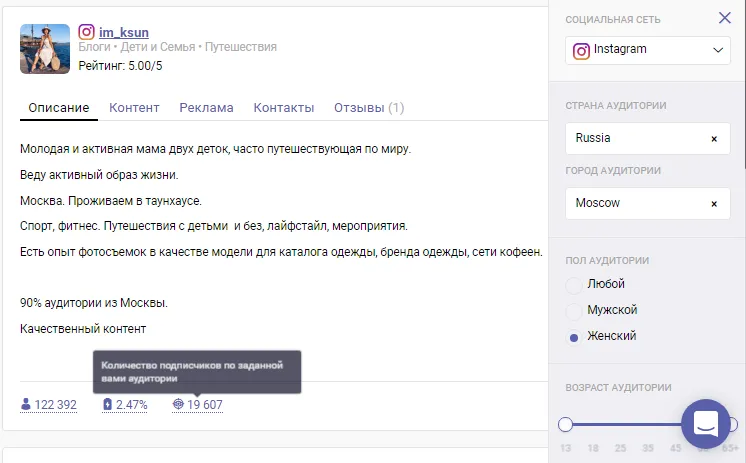Click the line Веду активный образ жизни
The width and height of the screenshot is (746, 463).
click(99, 175)
